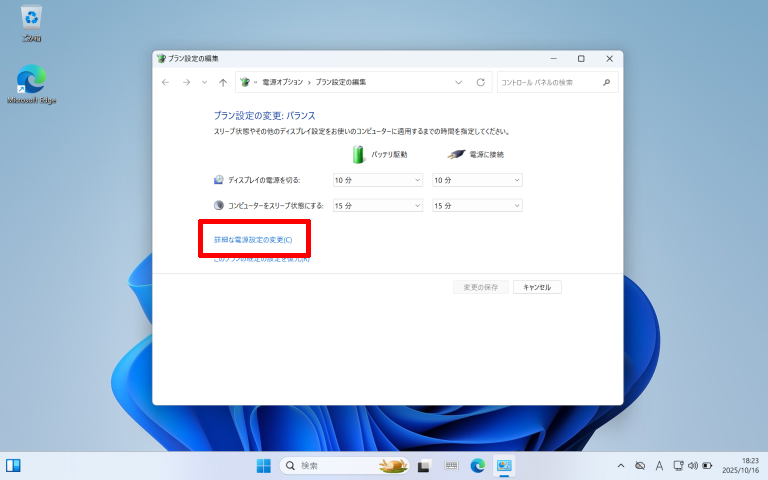Open the recent locations chevron
This screenshot has width=768, height=480.
click(x=204, y=82)
